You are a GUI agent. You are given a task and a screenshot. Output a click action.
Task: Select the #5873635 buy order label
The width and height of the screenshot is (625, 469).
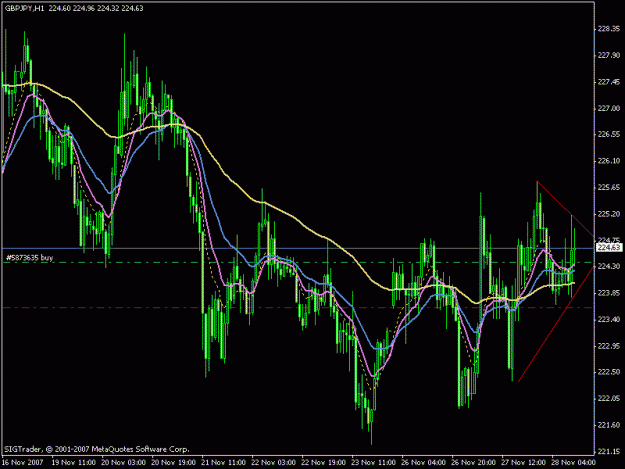click(x=29, y=258)
